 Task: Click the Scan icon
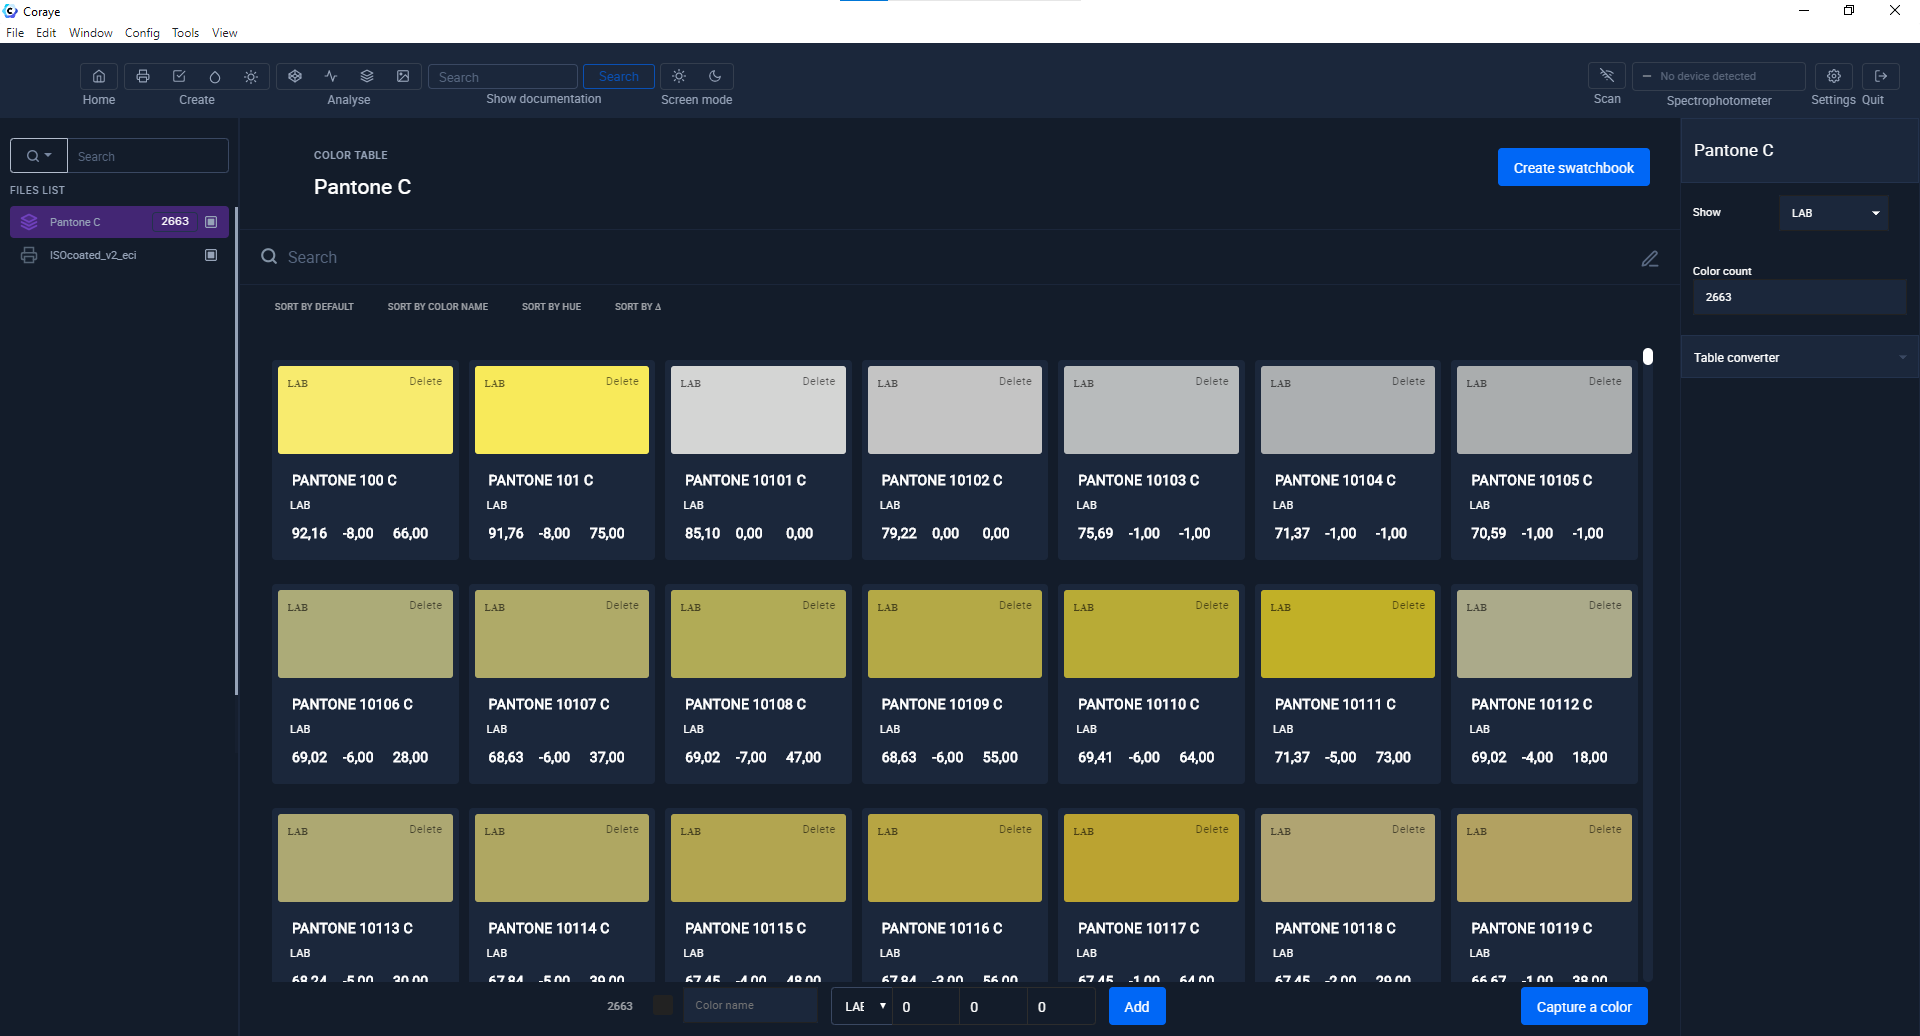(x=1607, y=75)
